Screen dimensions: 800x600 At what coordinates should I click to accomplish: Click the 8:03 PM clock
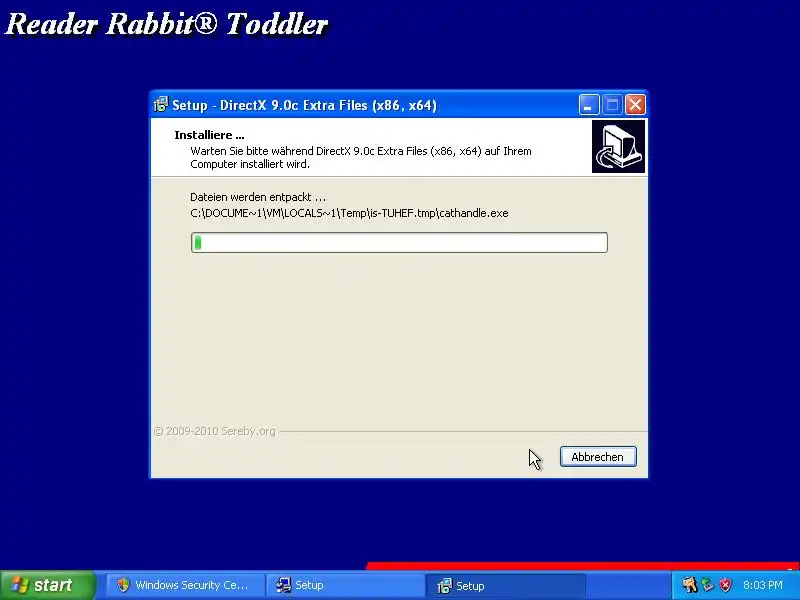(763, 585)
